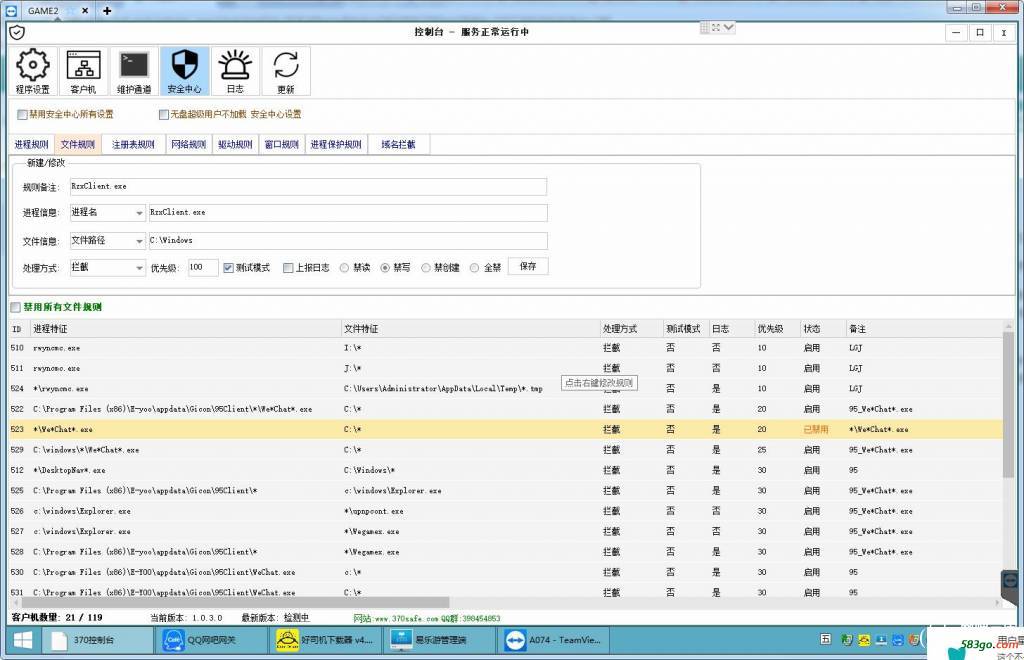
Task: Select the 安全中心 shield icon
Action: [x=184, y=71]
